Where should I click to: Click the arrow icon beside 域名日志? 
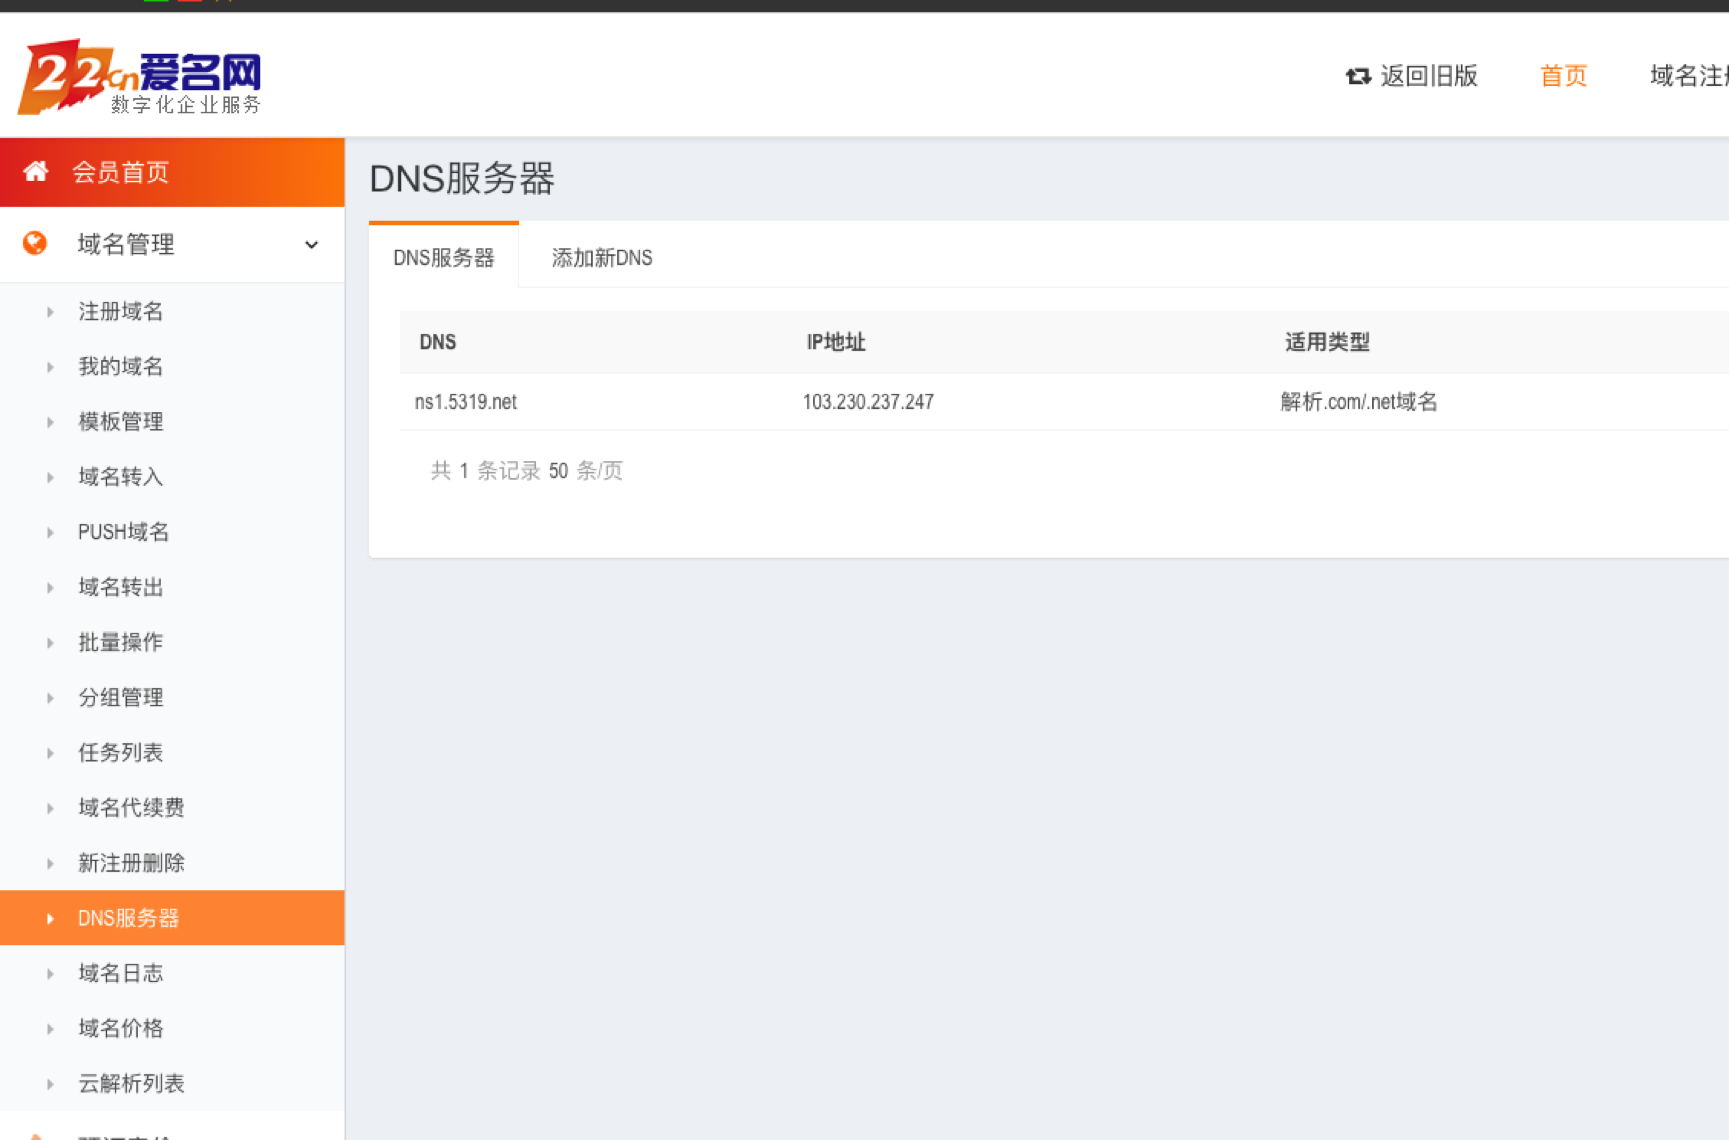(x=51, y=972)
